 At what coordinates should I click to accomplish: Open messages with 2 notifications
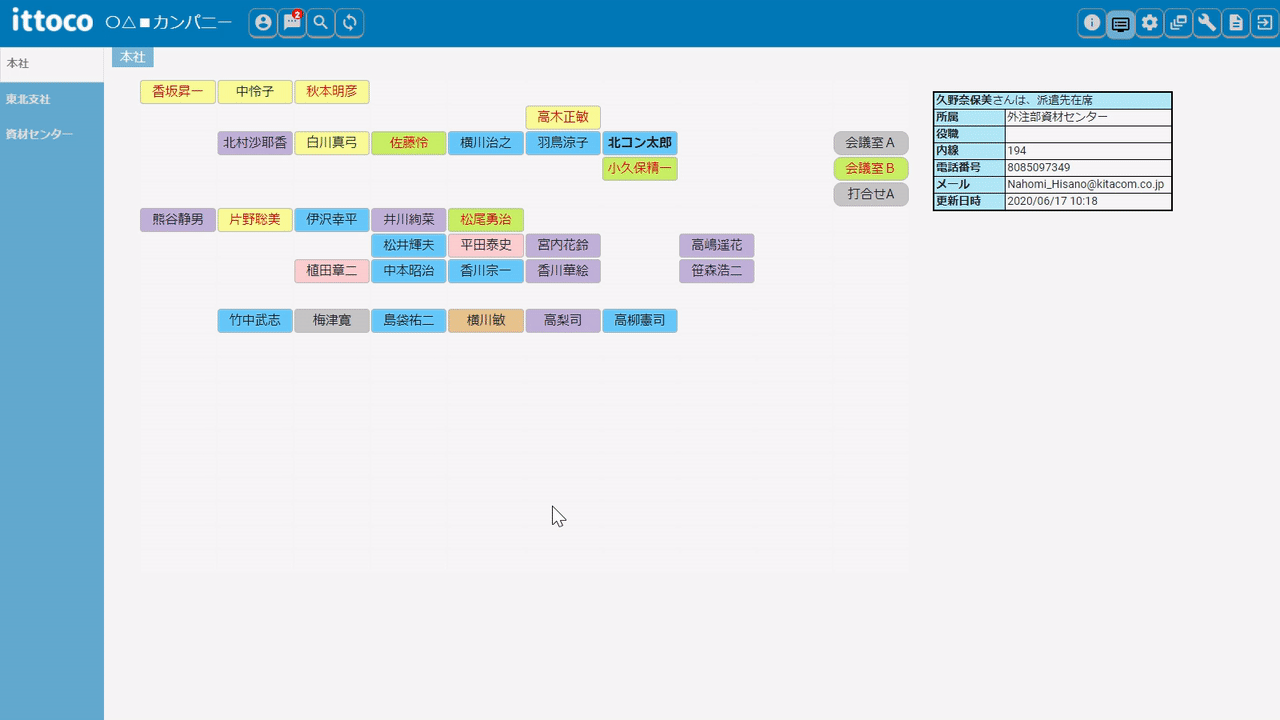292,23
